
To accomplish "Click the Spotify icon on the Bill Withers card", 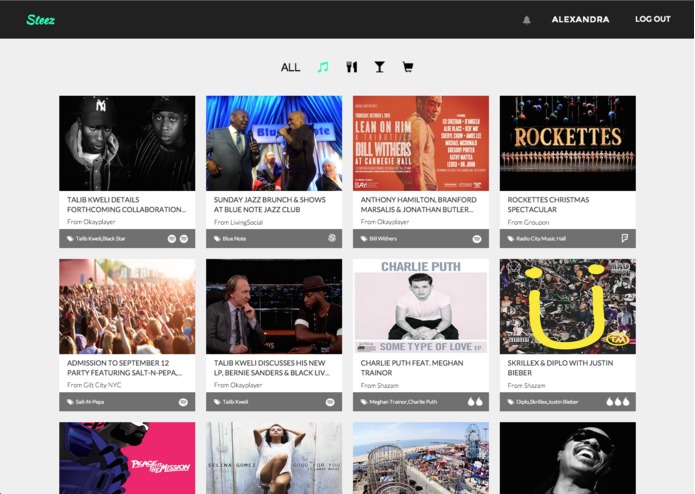I will (477, 239).
